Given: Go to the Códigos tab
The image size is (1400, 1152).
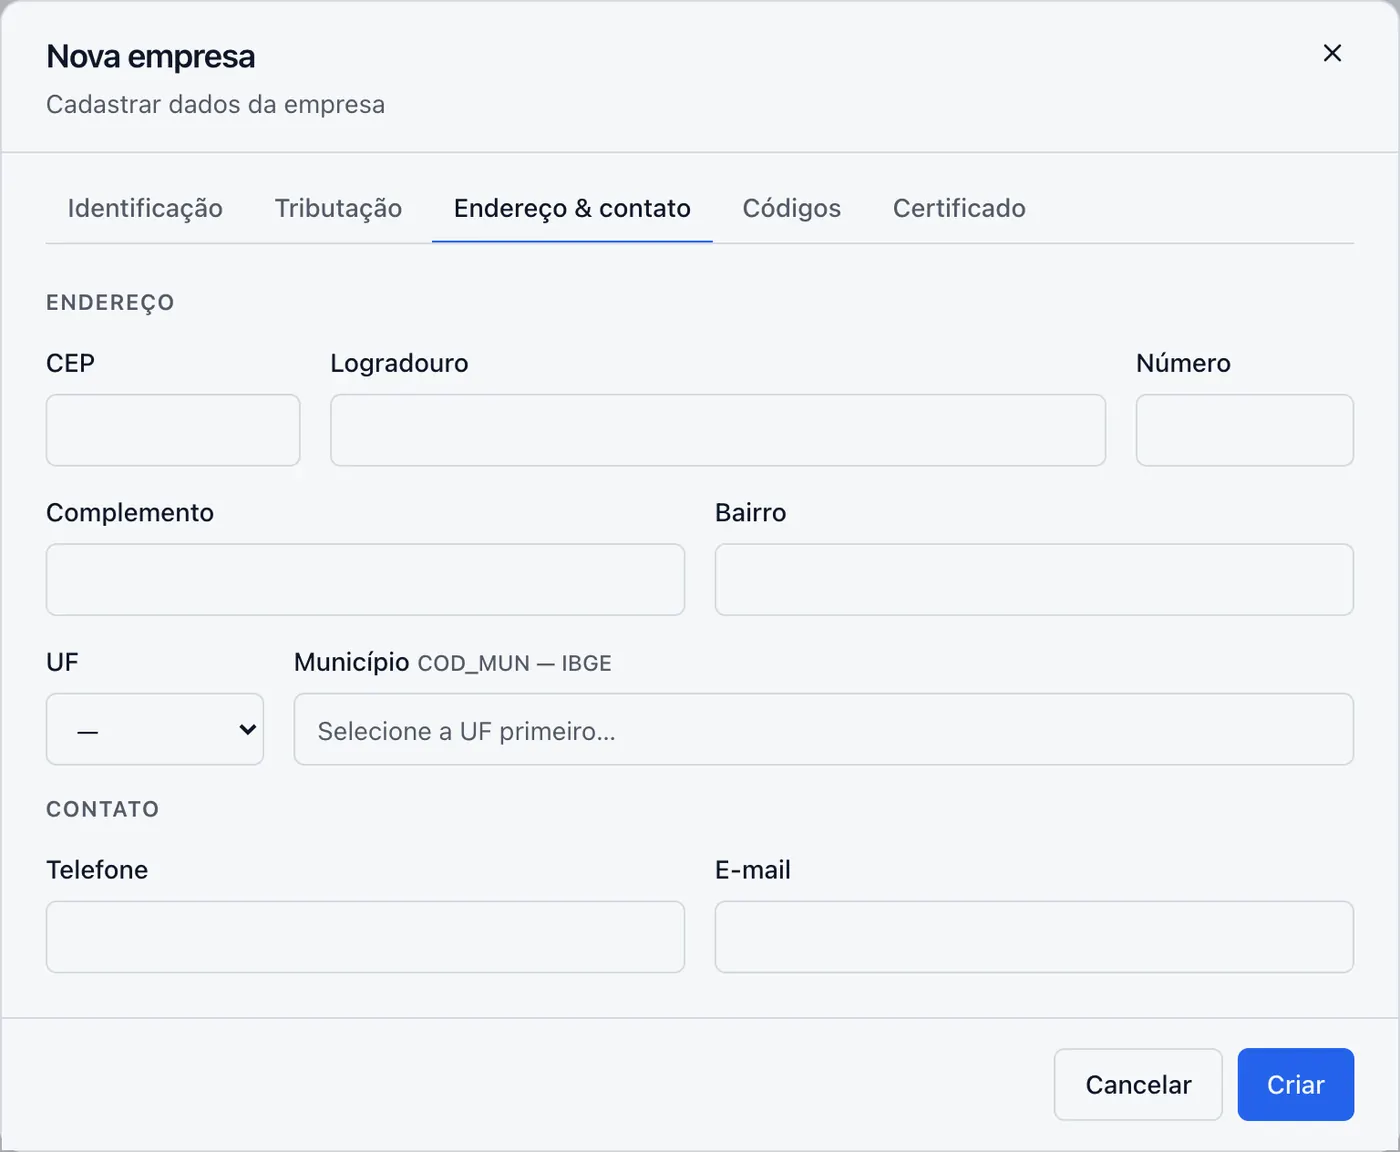Looking at the screenshot, I should [x=792, y=208].
